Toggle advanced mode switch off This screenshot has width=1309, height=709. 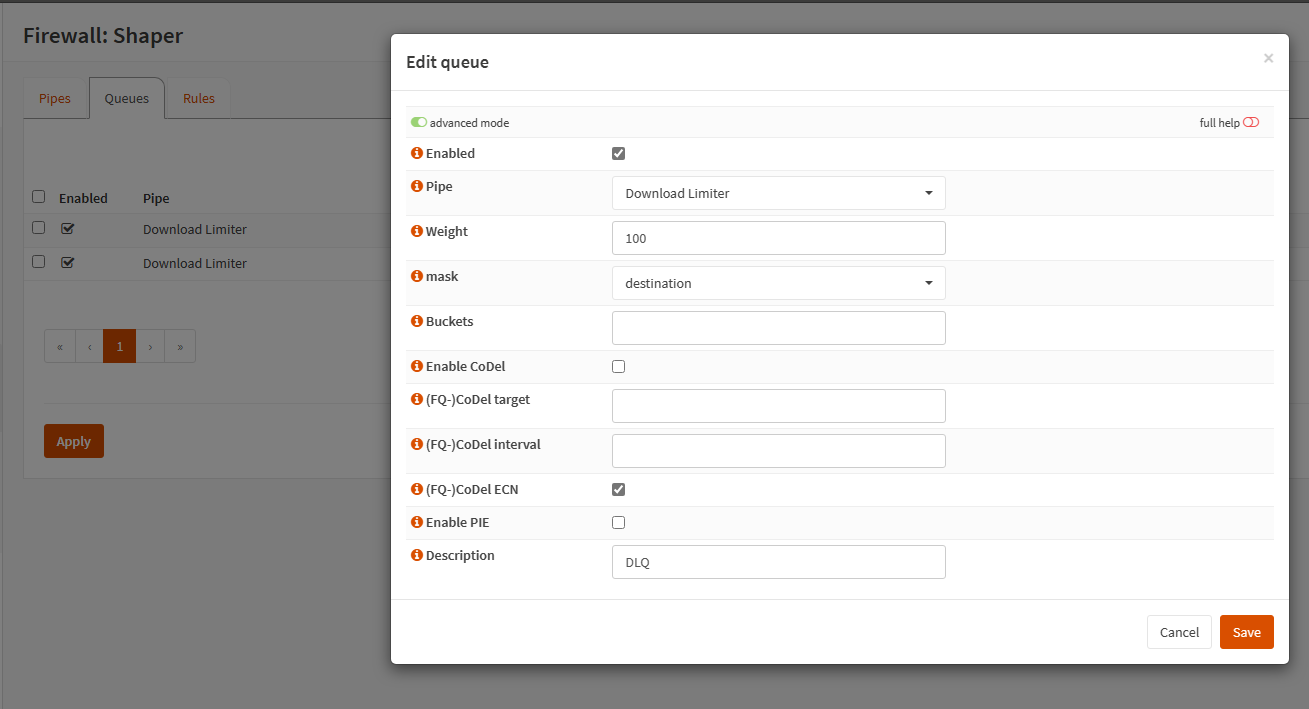click(x=419, y=123)
